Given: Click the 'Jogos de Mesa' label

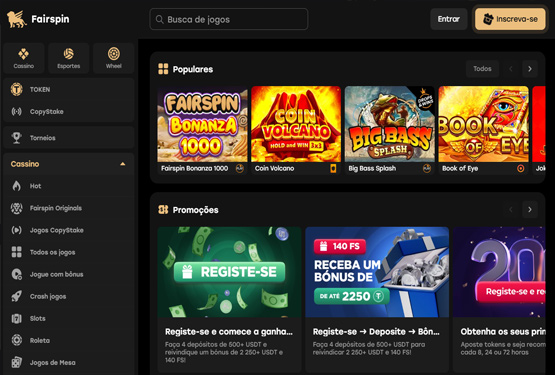Looking at the screenshot, I should [52, 363].
